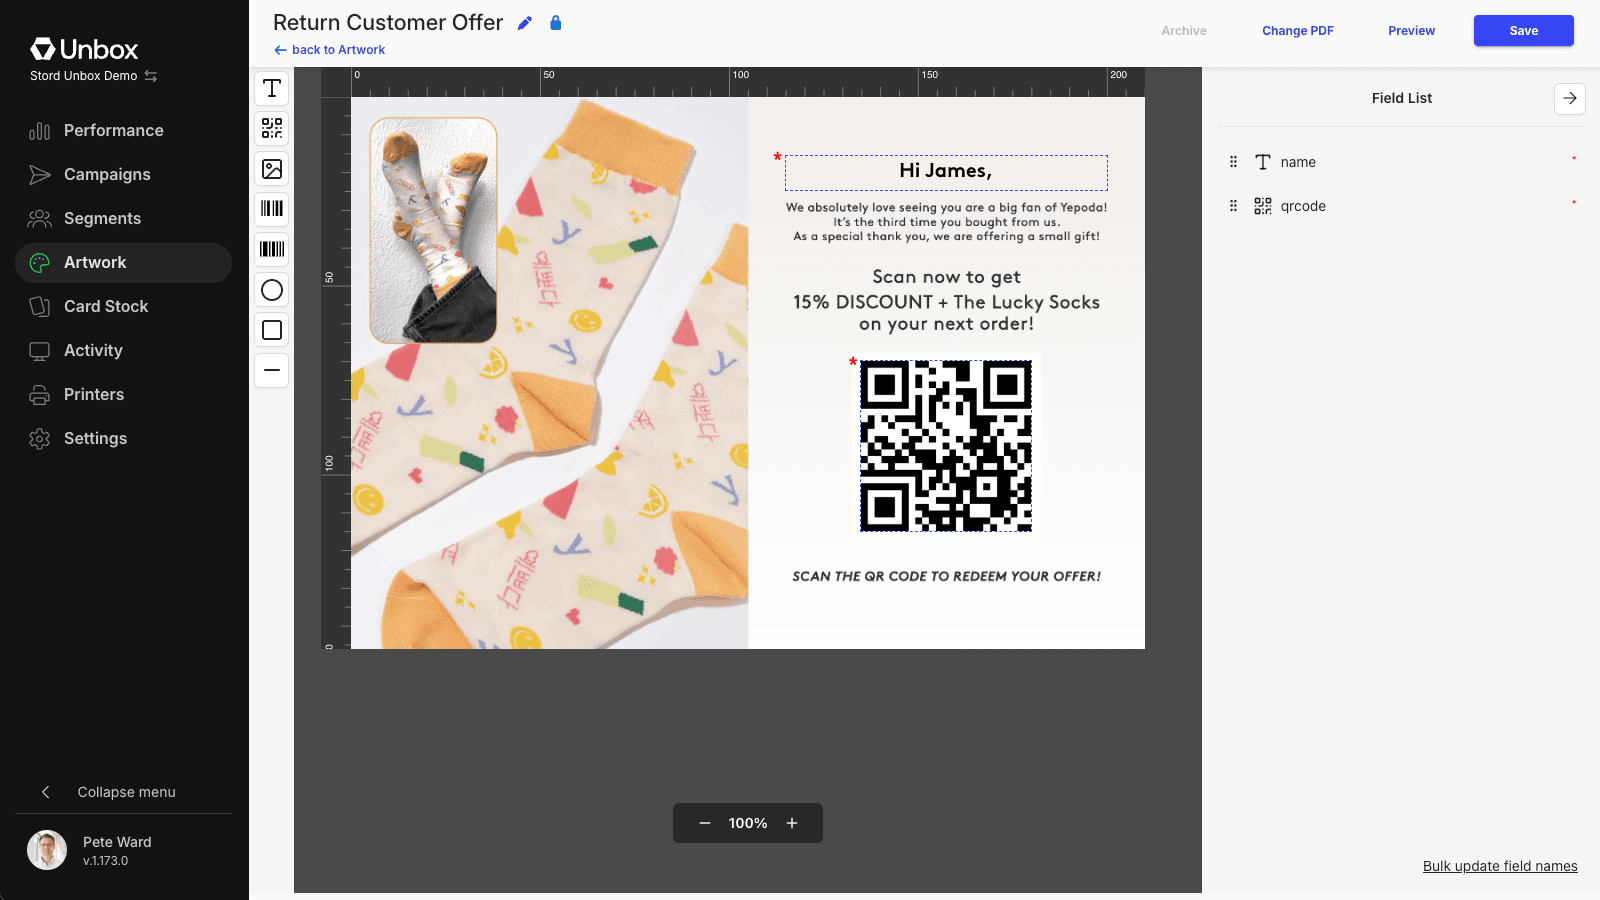The width and height of the screenshot is (1600, 900).
Task: Click the Pete Ward user name
Action: 117,842
